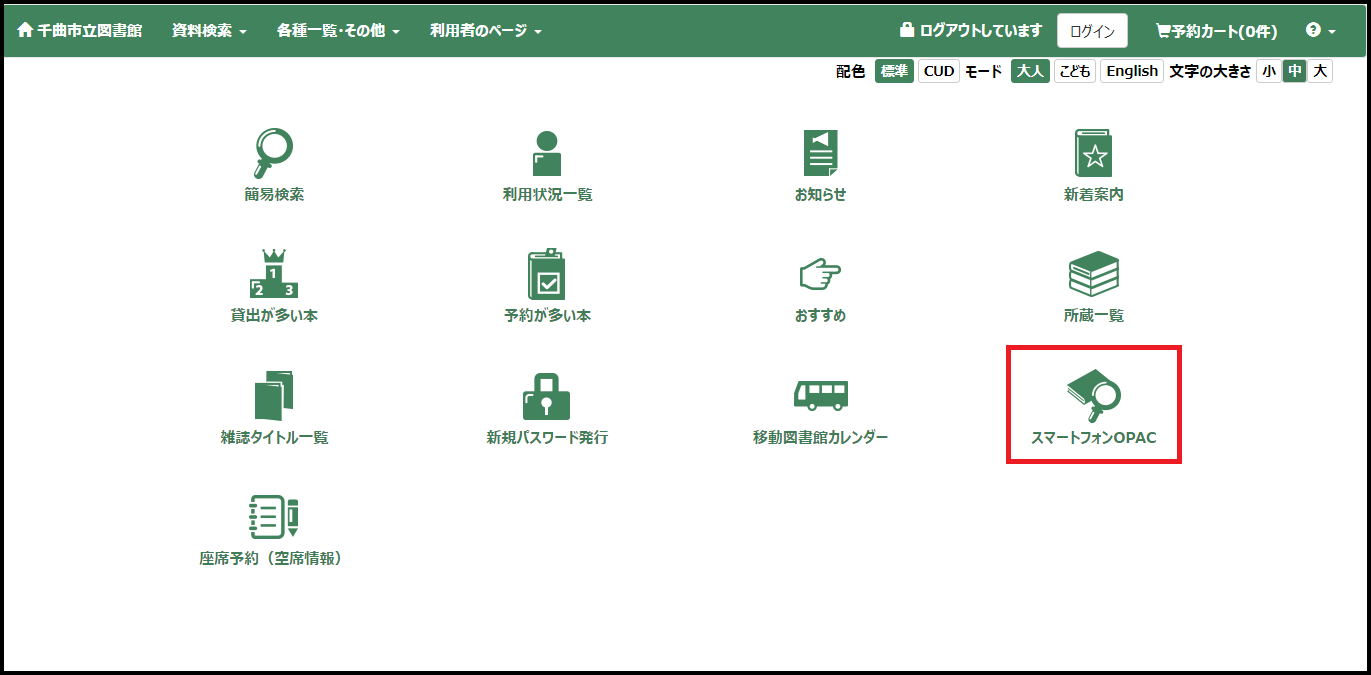
Task: Expand the 資料検索 dropdown menu
Action: tap(209, 31)
